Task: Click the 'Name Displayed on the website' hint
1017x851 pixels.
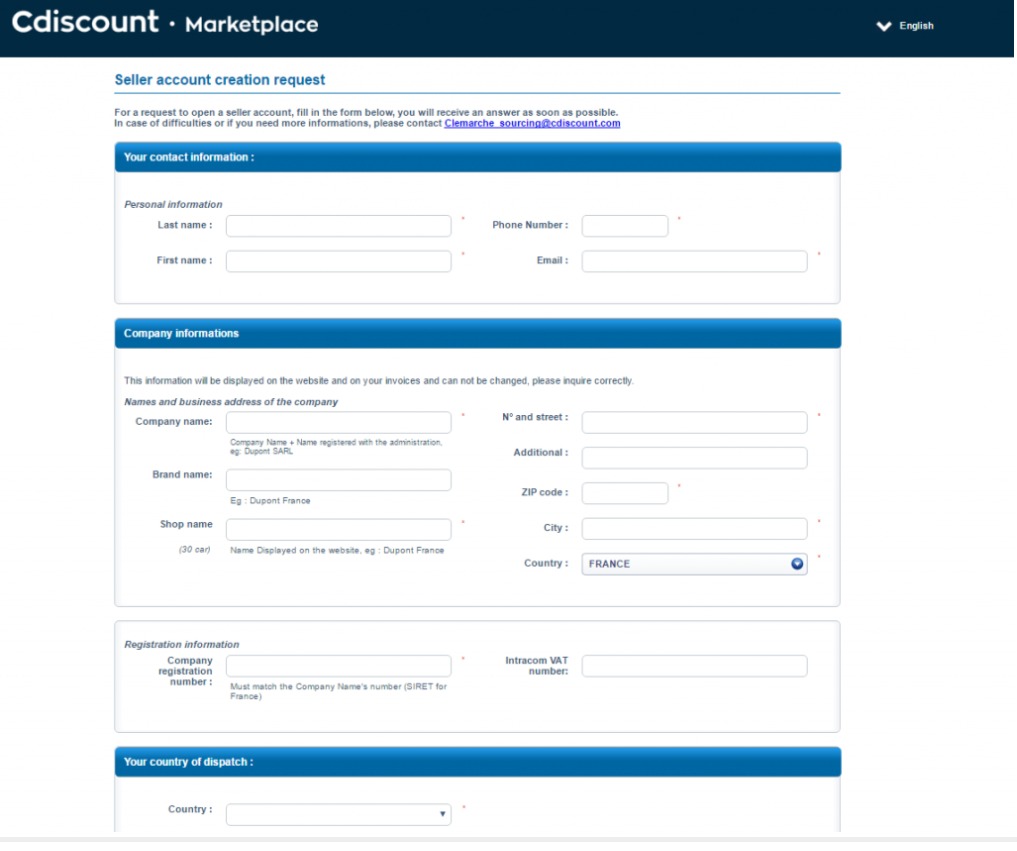Action: [x=337, y=551]
